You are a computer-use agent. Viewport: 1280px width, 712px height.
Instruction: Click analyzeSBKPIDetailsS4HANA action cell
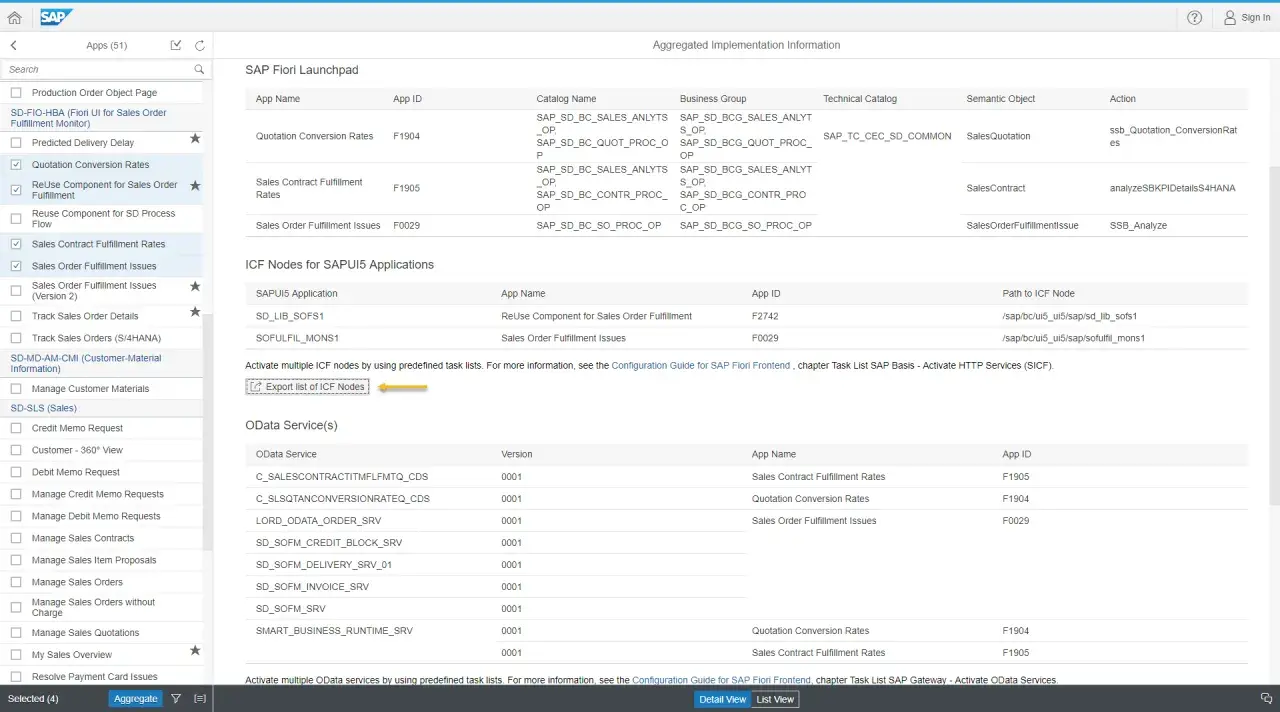pos(1174,188)
